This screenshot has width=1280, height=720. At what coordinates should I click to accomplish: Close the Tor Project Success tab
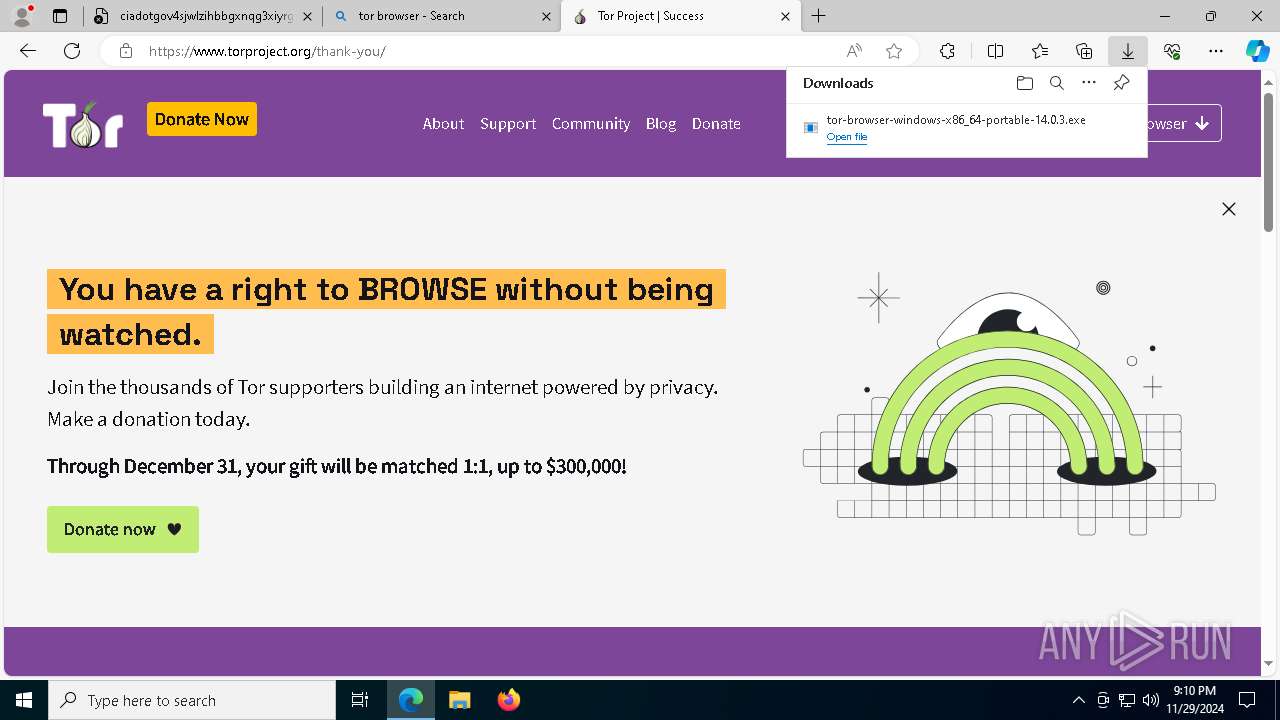point(785,16)
